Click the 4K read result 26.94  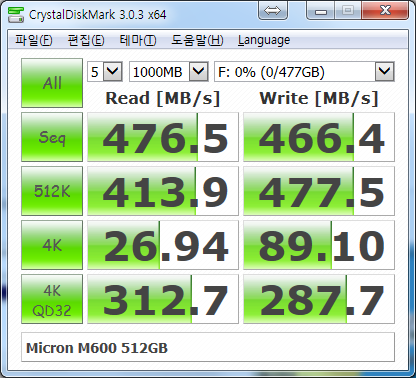[x=163, y=245]
